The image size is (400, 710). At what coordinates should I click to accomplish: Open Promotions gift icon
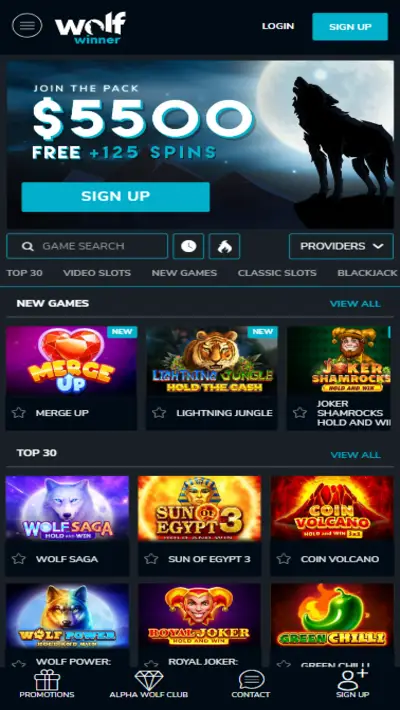pos(47,680)
